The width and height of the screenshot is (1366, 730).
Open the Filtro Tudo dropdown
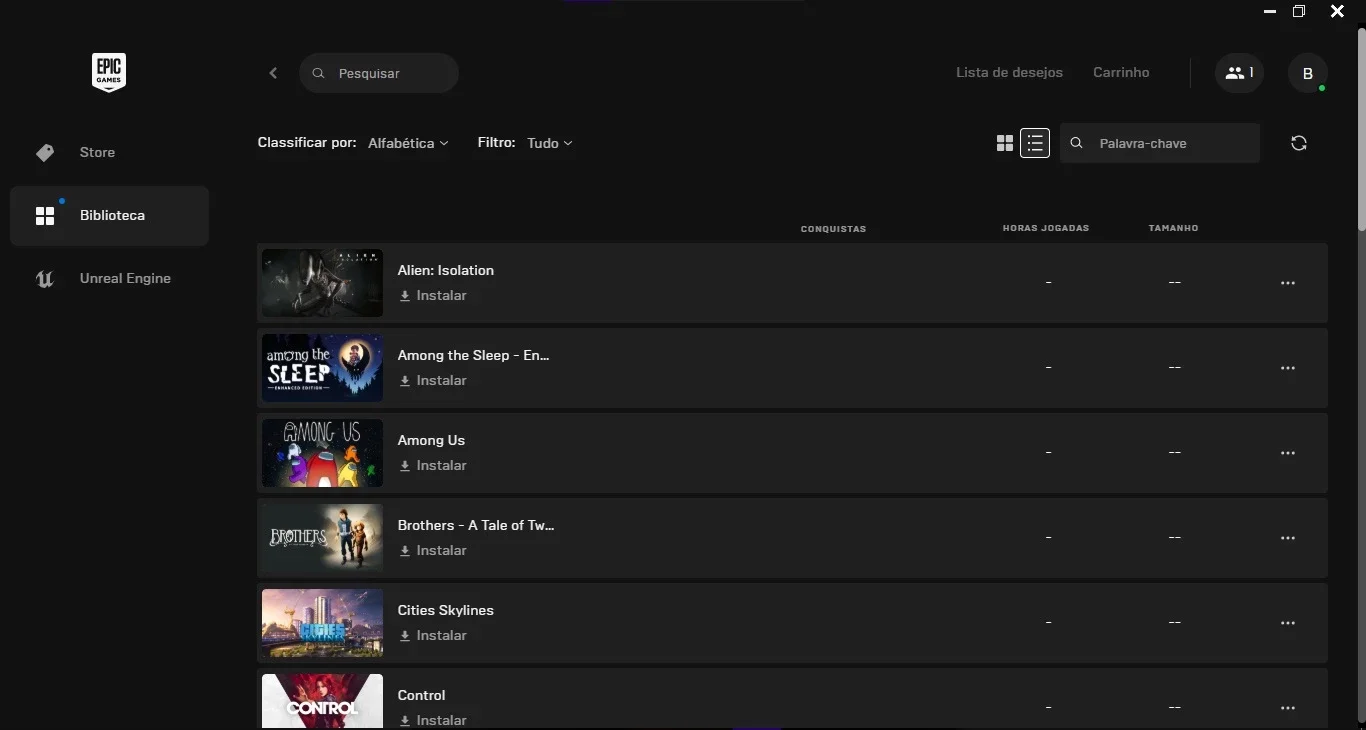(x=550, y=143)
